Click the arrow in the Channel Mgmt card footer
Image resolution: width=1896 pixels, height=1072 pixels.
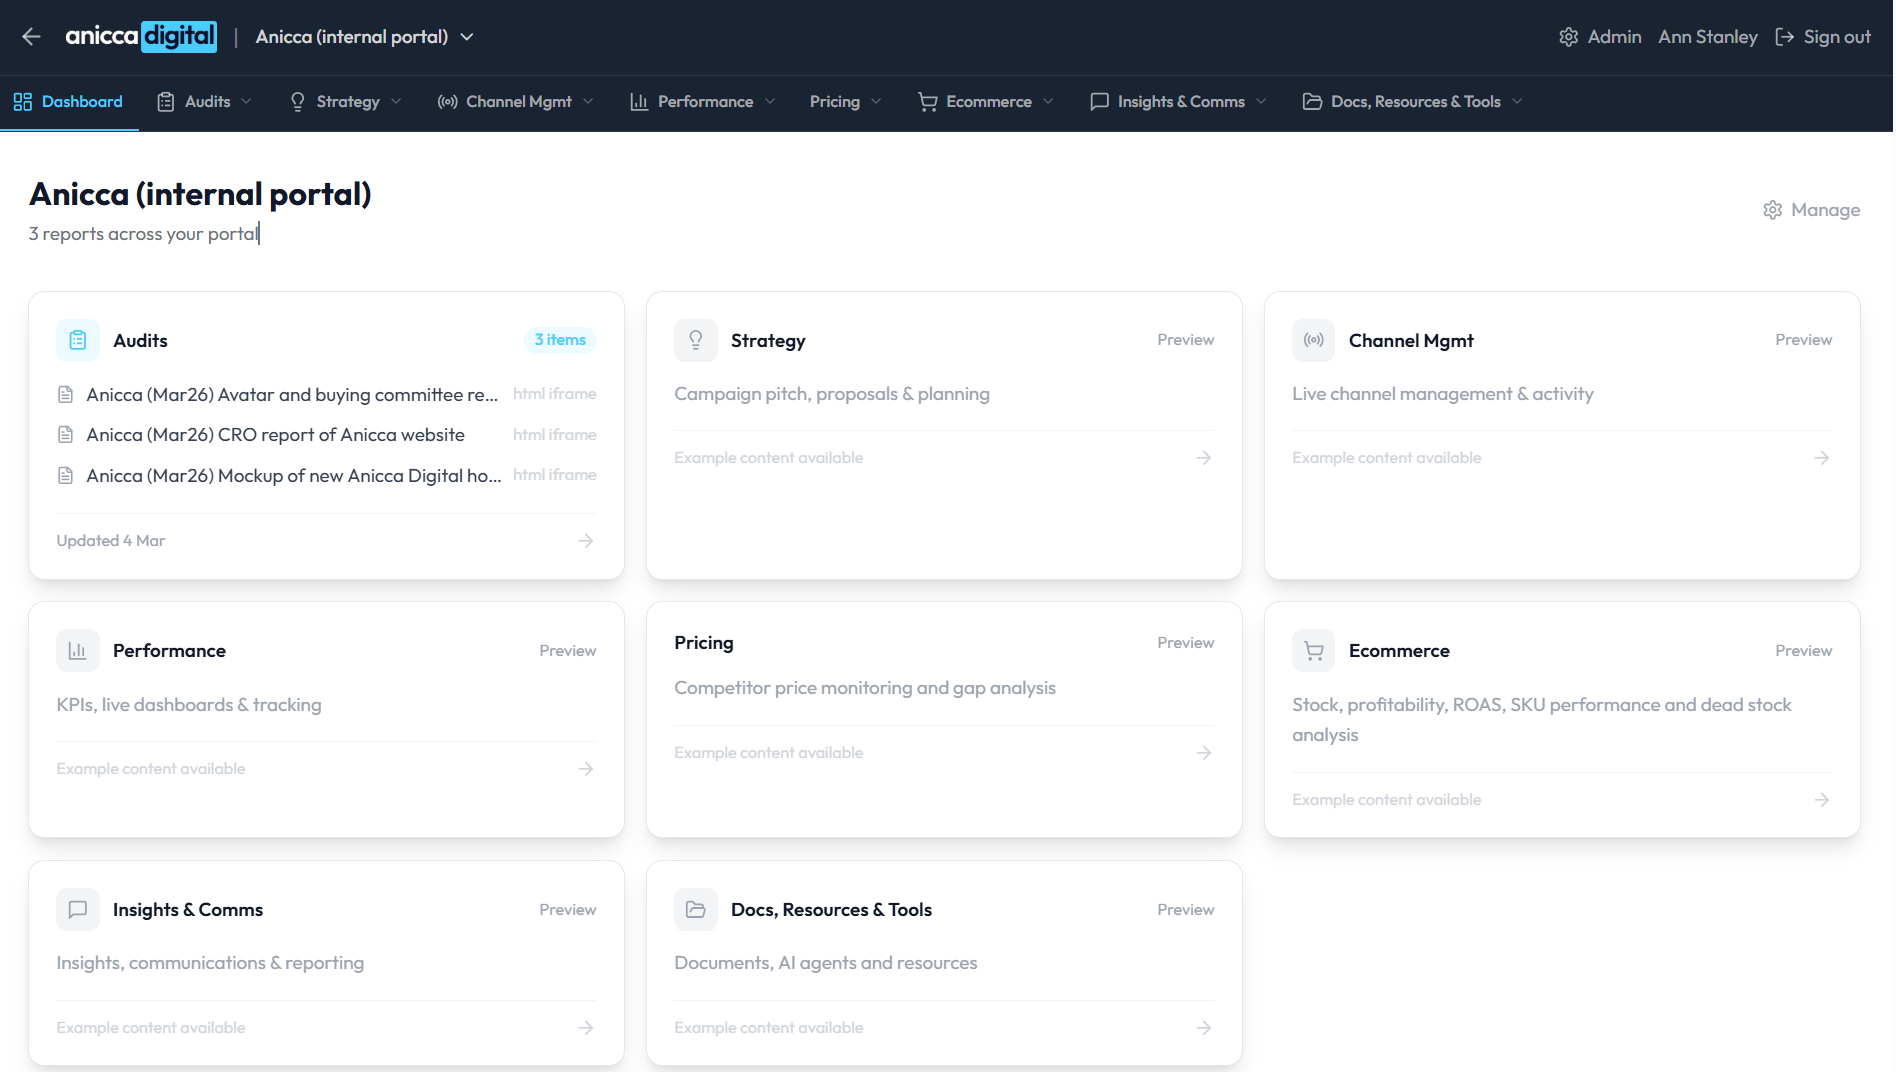(x=1822, y=458)
